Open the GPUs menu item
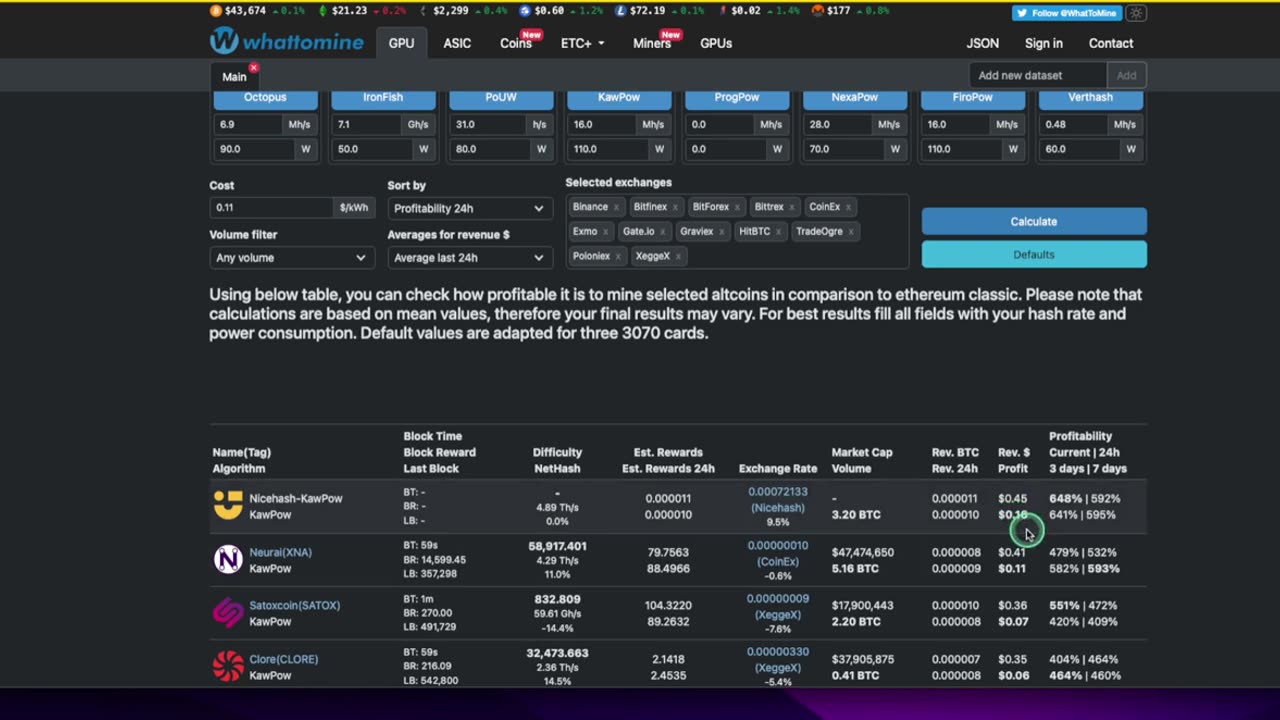This screenshot has height=720, width=1280. (716, 43)
